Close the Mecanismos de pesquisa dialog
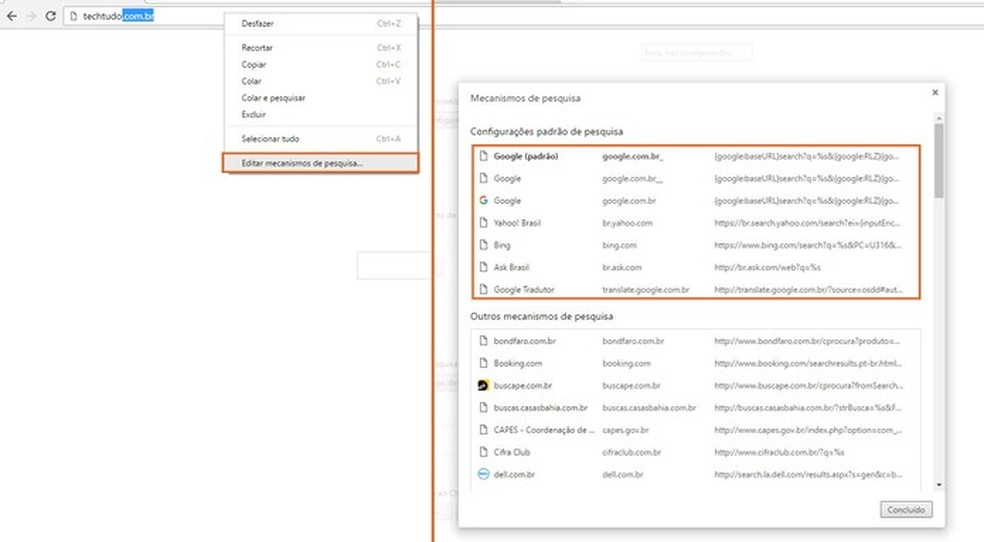Screen dimensions: 984x542 (x=935, y=92)
